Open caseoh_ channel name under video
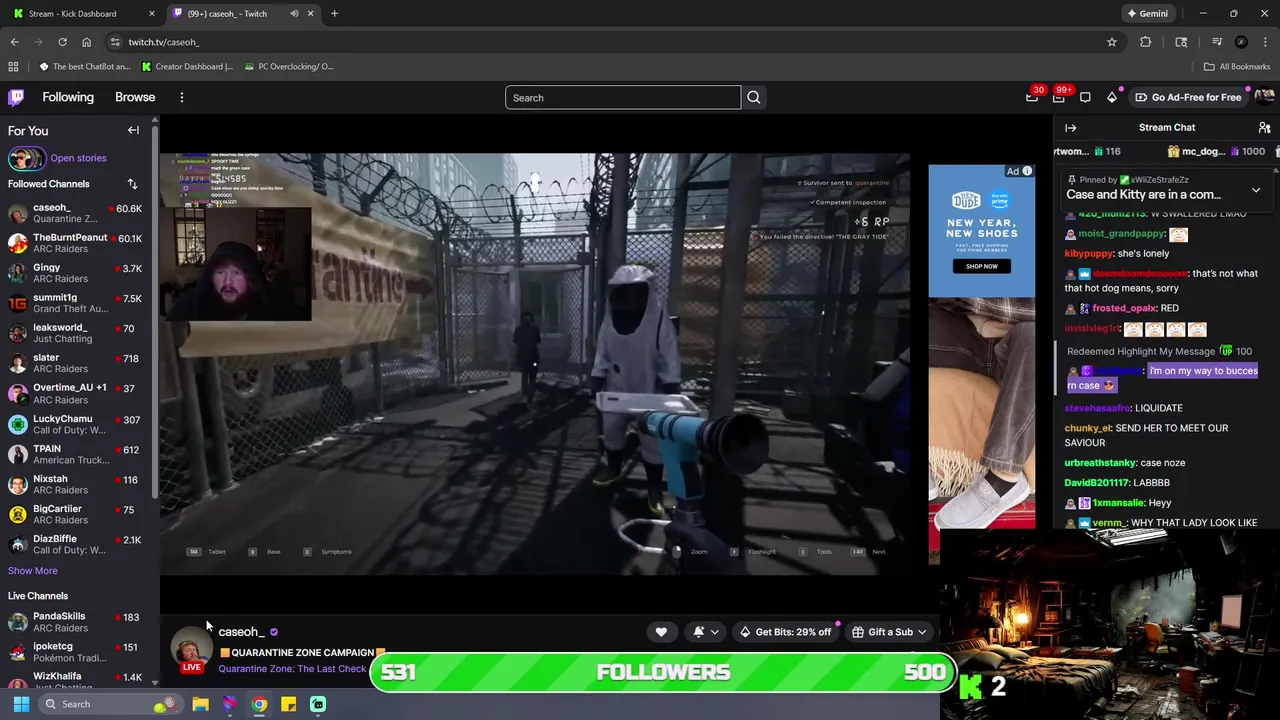This screenshot has height=720, width=1280. click(x=241, y=632)
